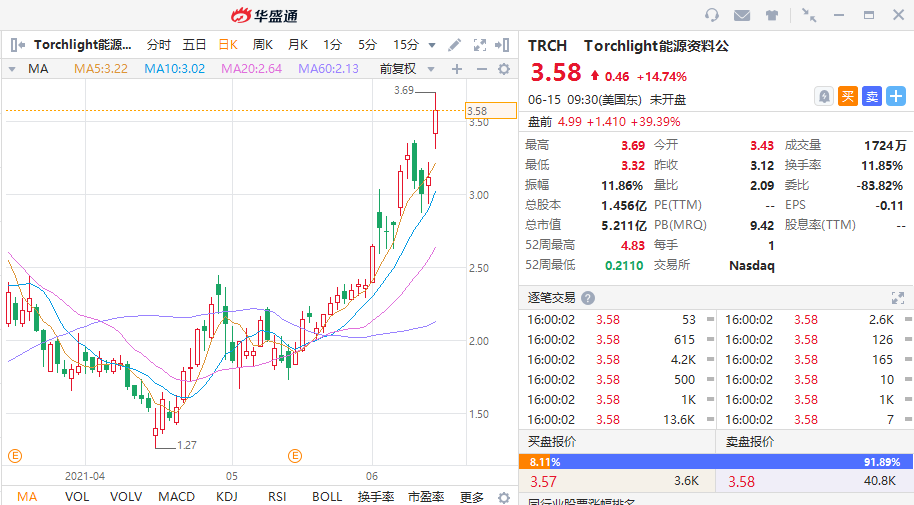
Task: Open MA indicator settings gear
Action: point(504,69)
